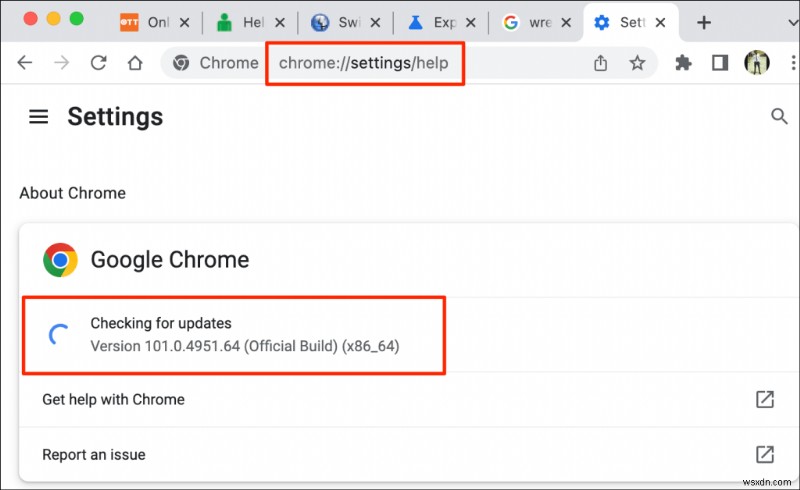Open 'Report an issue' row
This screenshot has width=800, height=490.
pos(408,454)
